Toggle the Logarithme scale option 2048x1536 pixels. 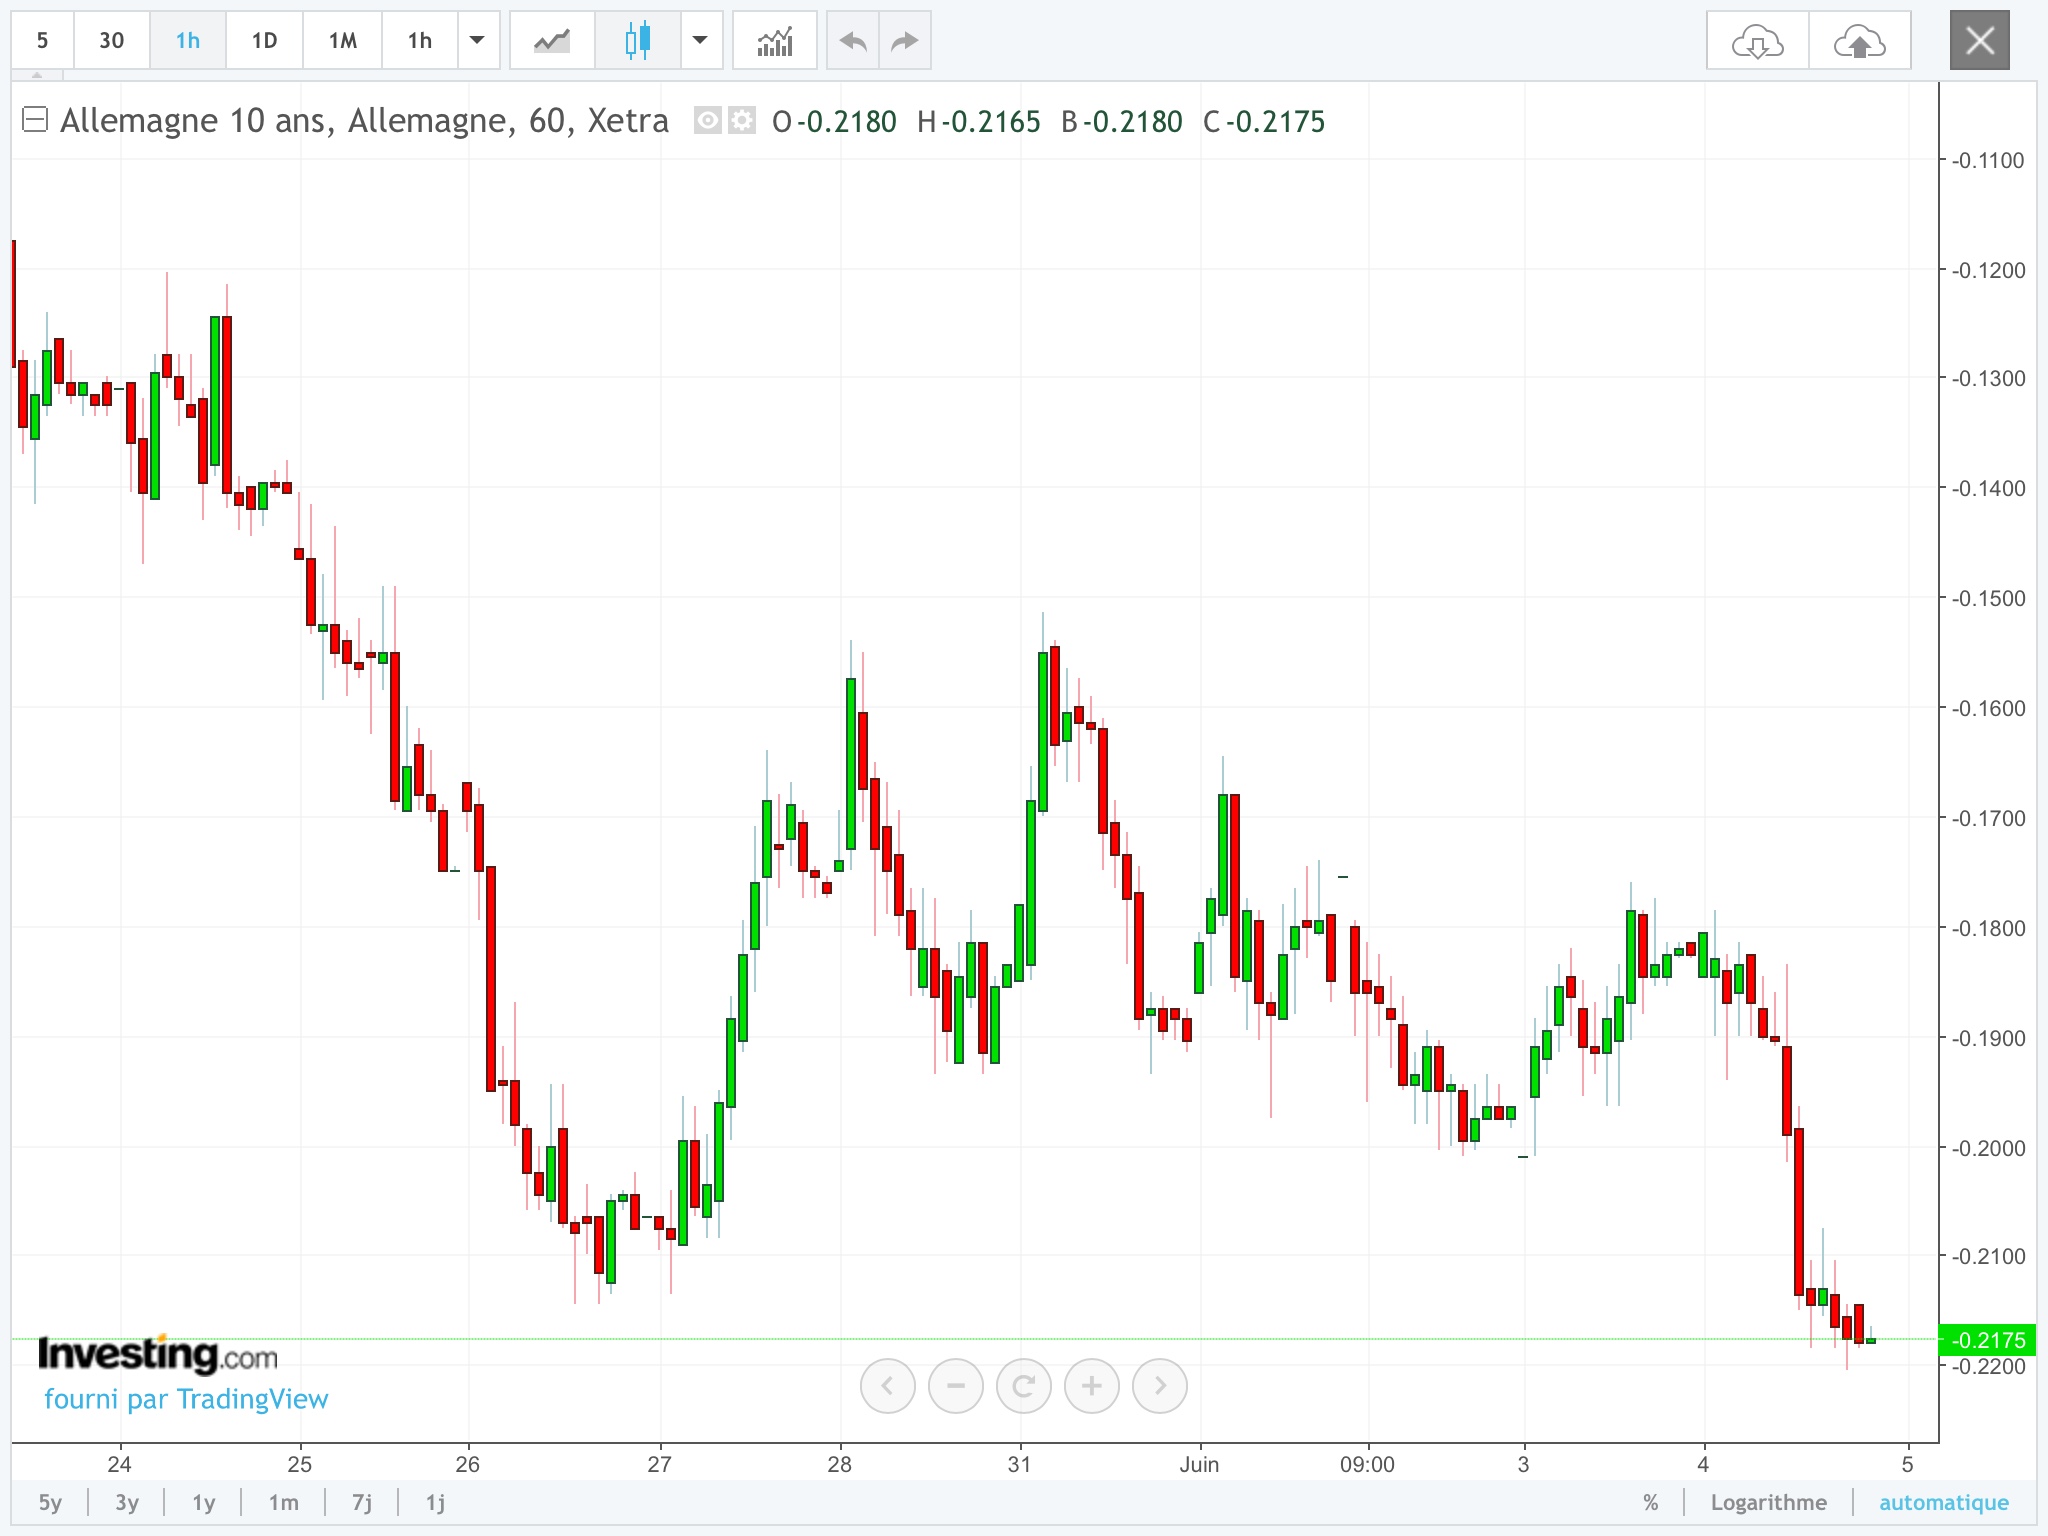[x=1768, y=1502]
